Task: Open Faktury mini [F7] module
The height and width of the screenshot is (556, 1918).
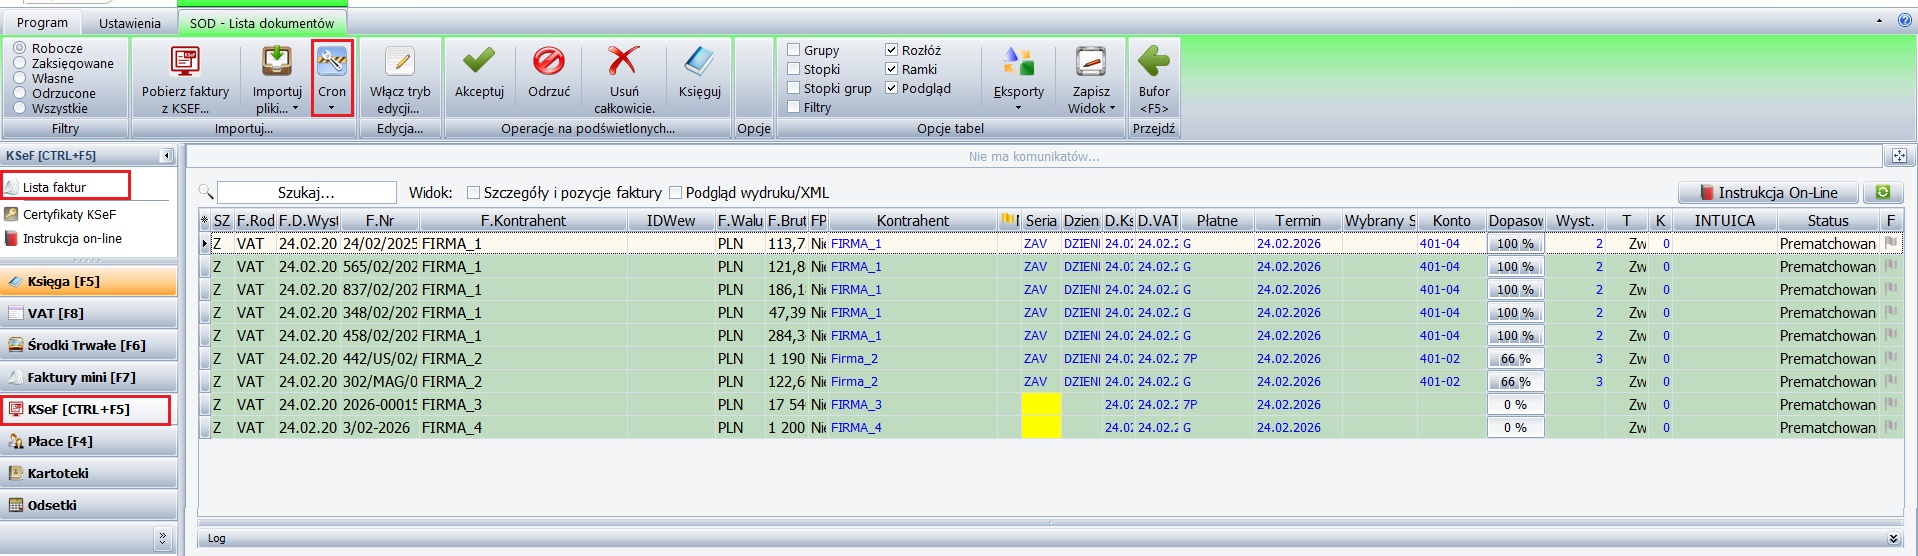Action: pos(88,377)
